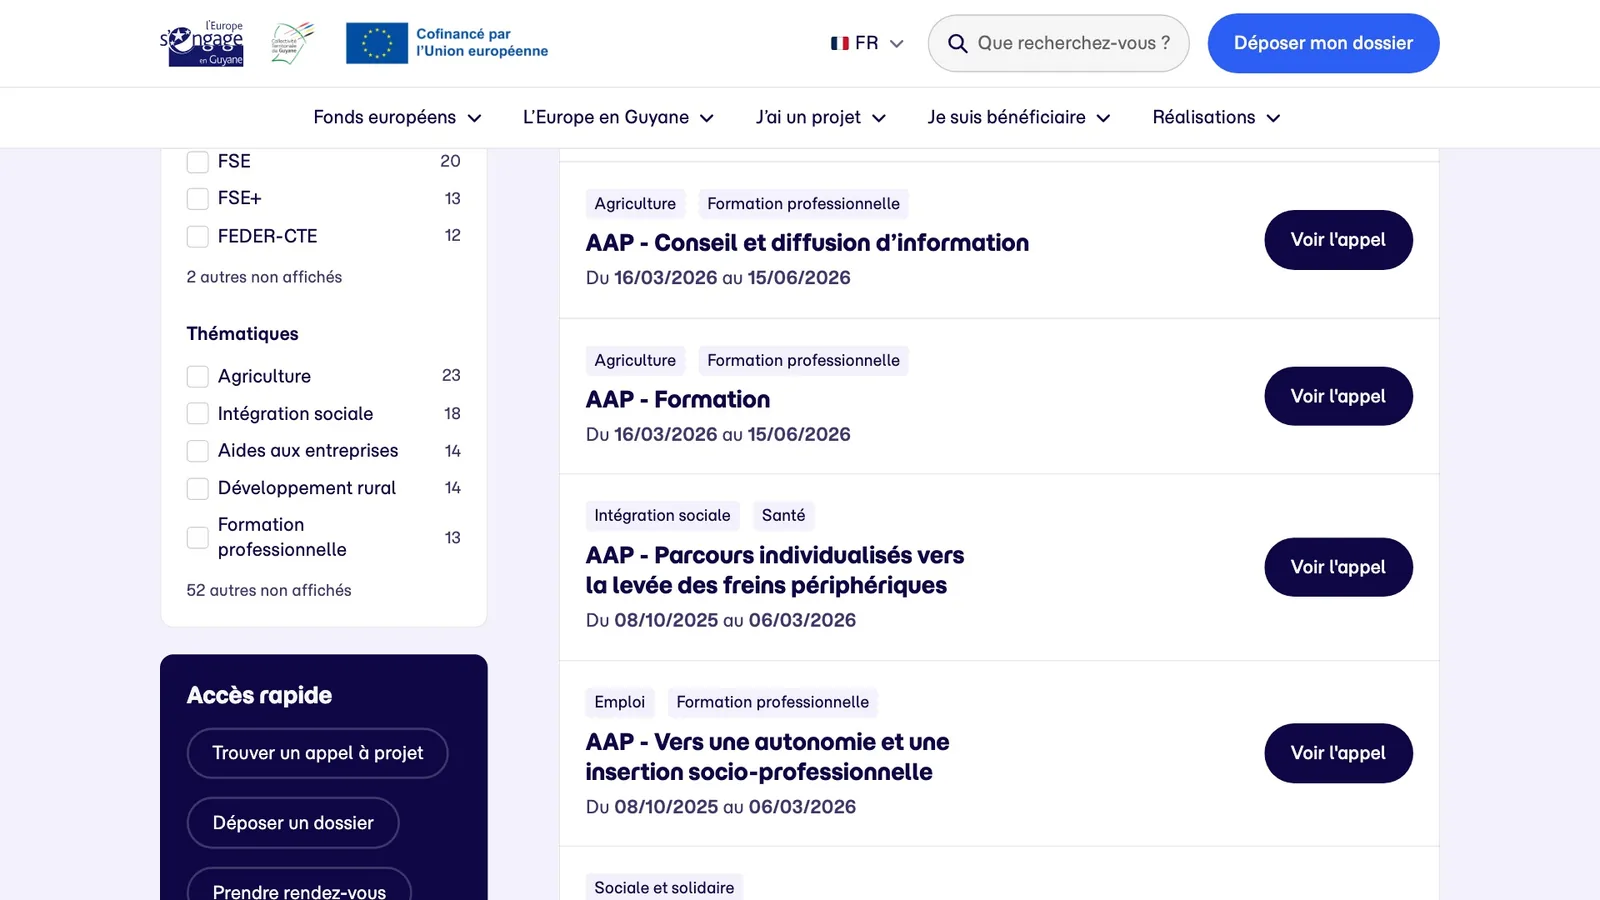Open Voir l'appel for Parcours individualisés
1600x900 pixels.
1338,567
